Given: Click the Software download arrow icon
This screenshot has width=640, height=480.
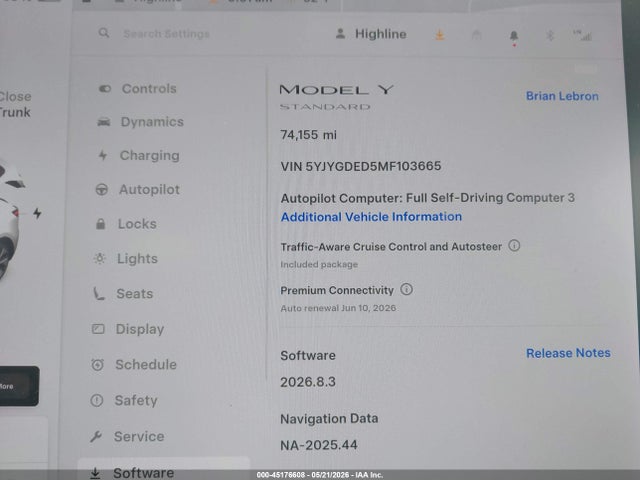Looking at the screenshot, I should (x=95, y=473).
